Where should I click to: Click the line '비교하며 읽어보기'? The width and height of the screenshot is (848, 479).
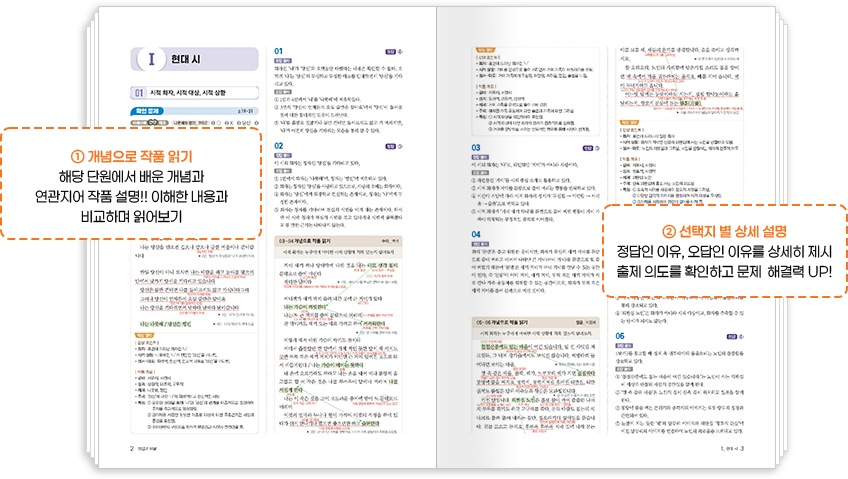pos(131,217)
